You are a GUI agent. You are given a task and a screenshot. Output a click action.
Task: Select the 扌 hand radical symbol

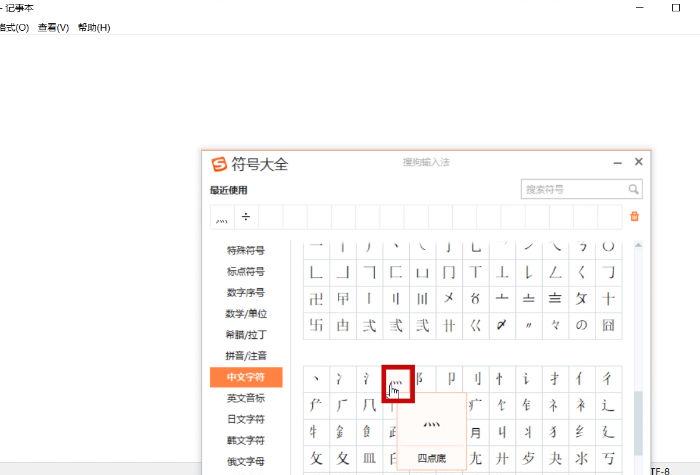pyautogui.click(x=555, y=379)
